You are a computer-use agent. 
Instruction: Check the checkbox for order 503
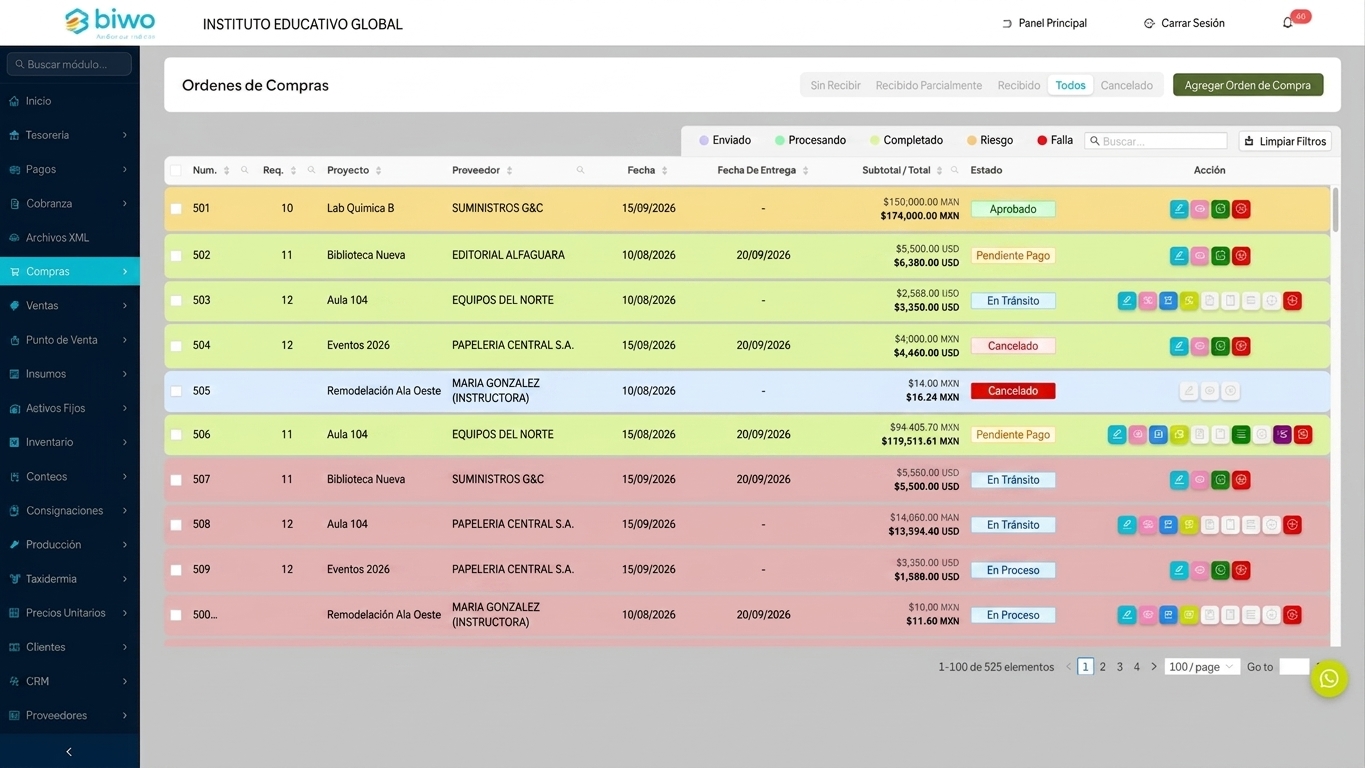click(x=176, y=301)
